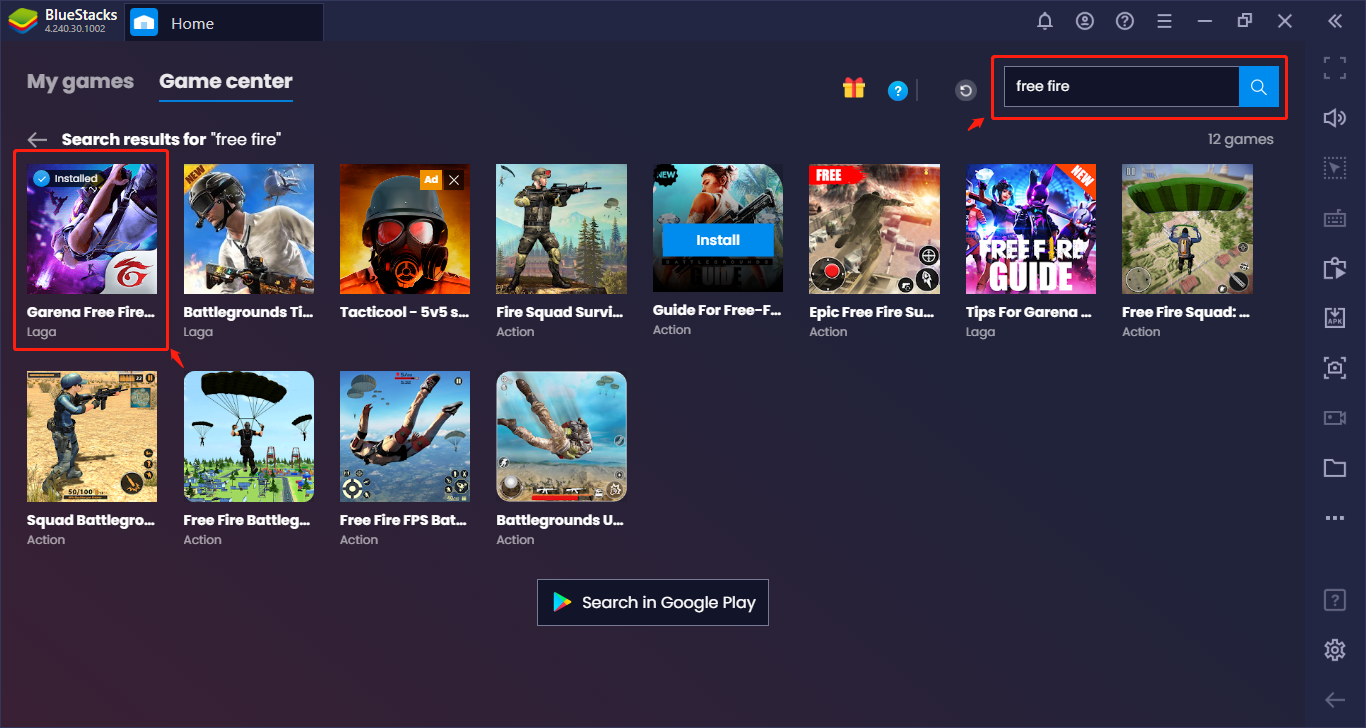The width and height of the screenshot is (1366, 728).
Task: Open the media folder icon
Action: [x=1335, y=468]
